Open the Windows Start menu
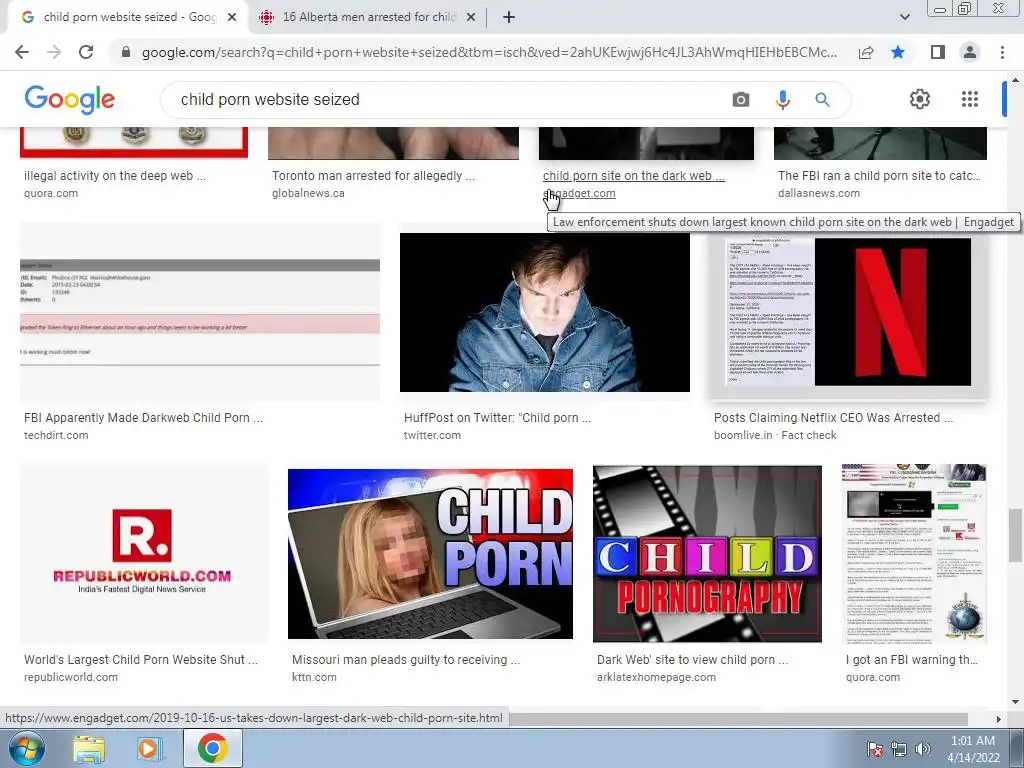 pos(27,748)
